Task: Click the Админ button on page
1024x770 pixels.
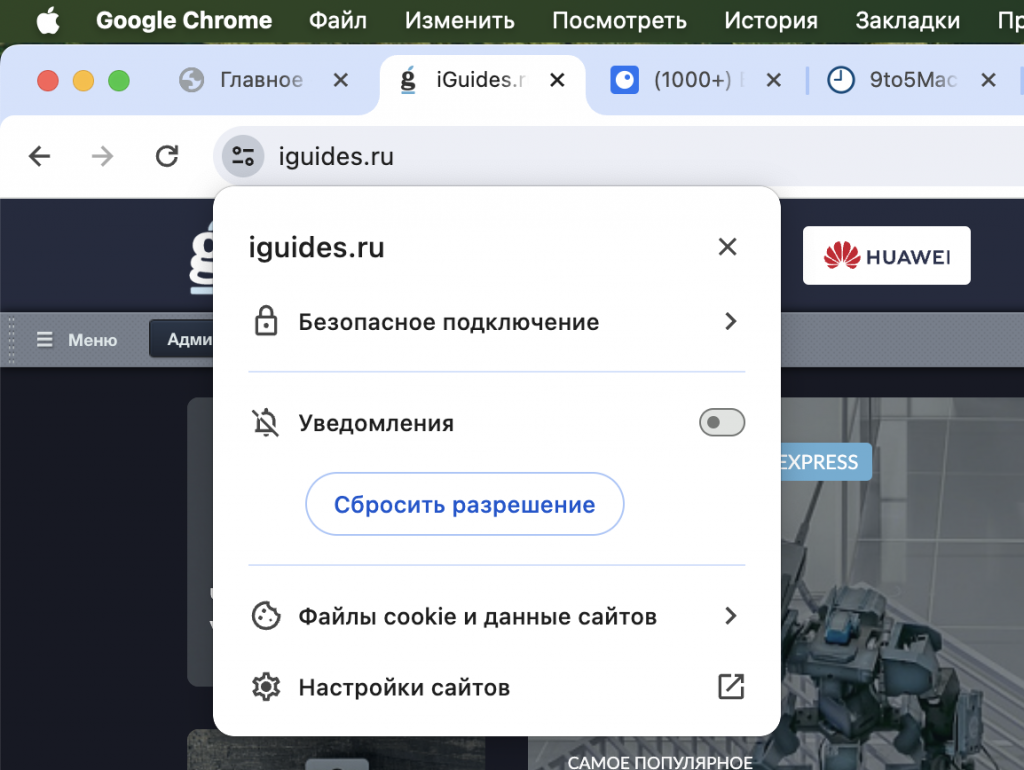Action: (182, 339)
